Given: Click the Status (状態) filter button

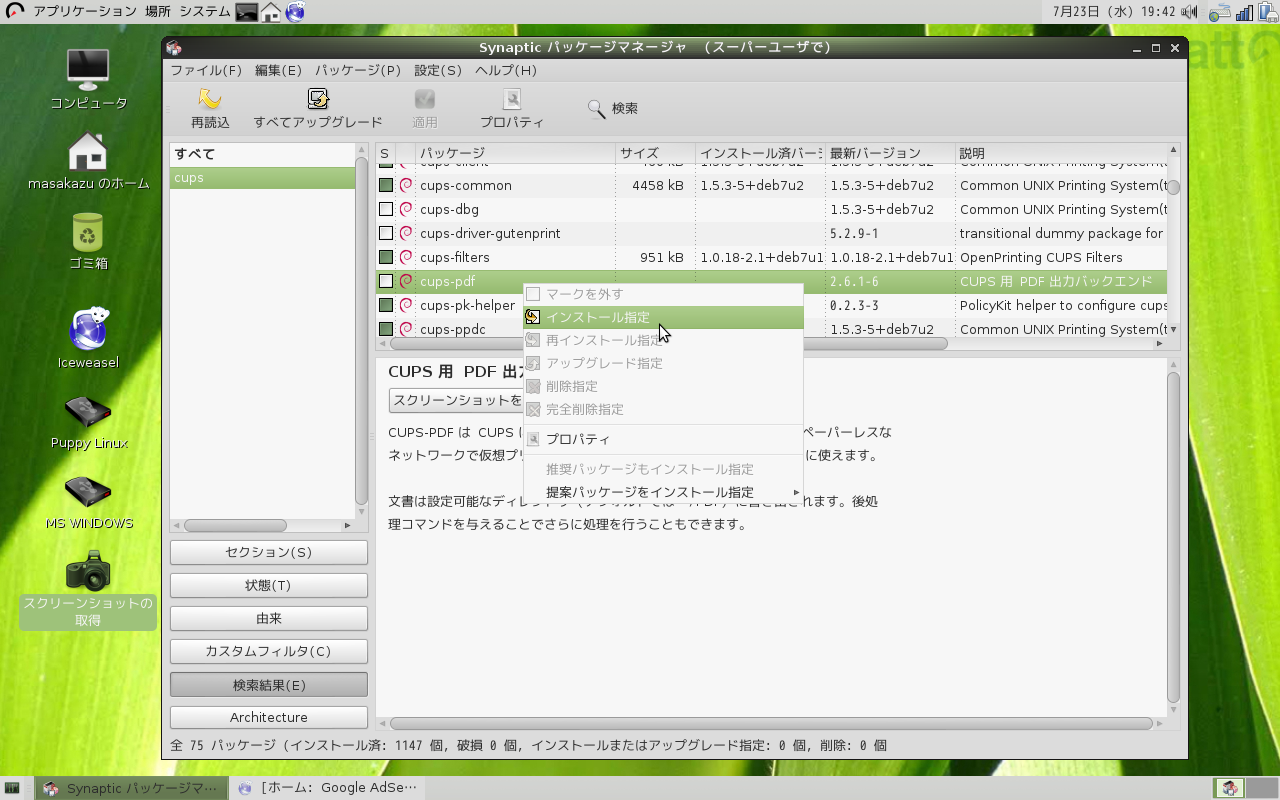Looking at the screenshot, I should click(269, 585).
